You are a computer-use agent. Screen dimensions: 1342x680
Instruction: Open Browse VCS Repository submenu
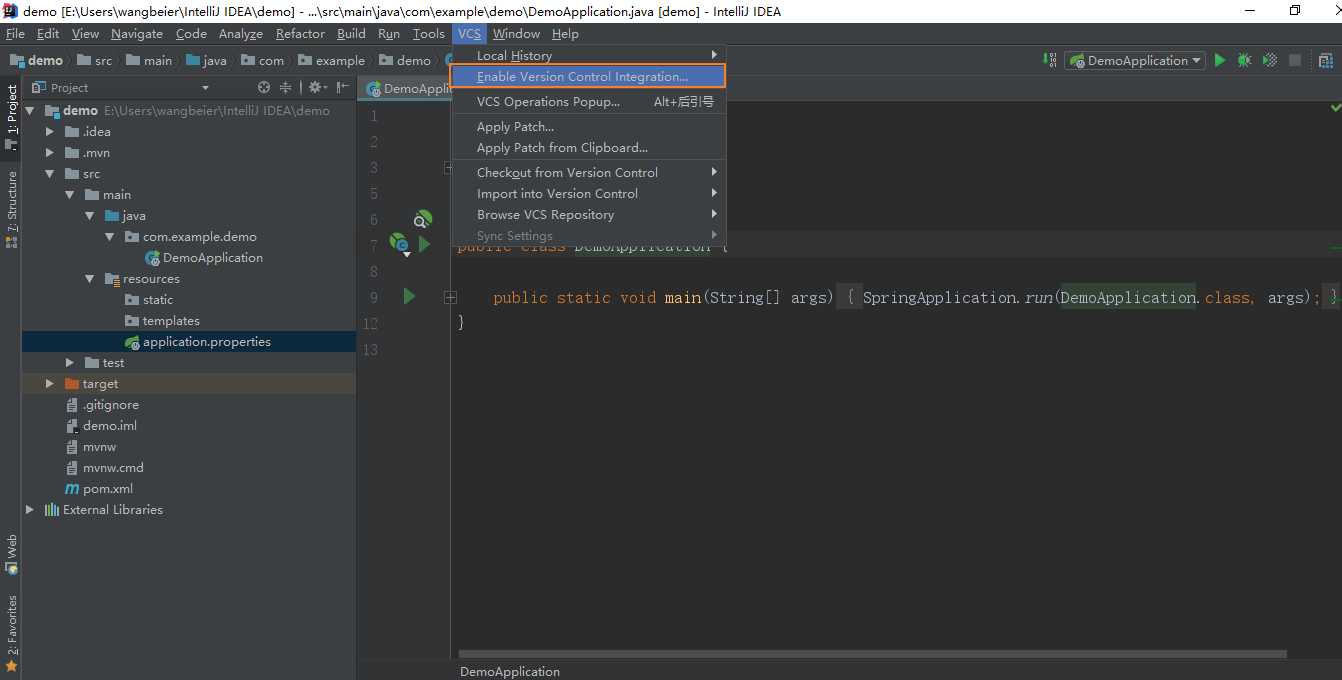pos(588,215)
